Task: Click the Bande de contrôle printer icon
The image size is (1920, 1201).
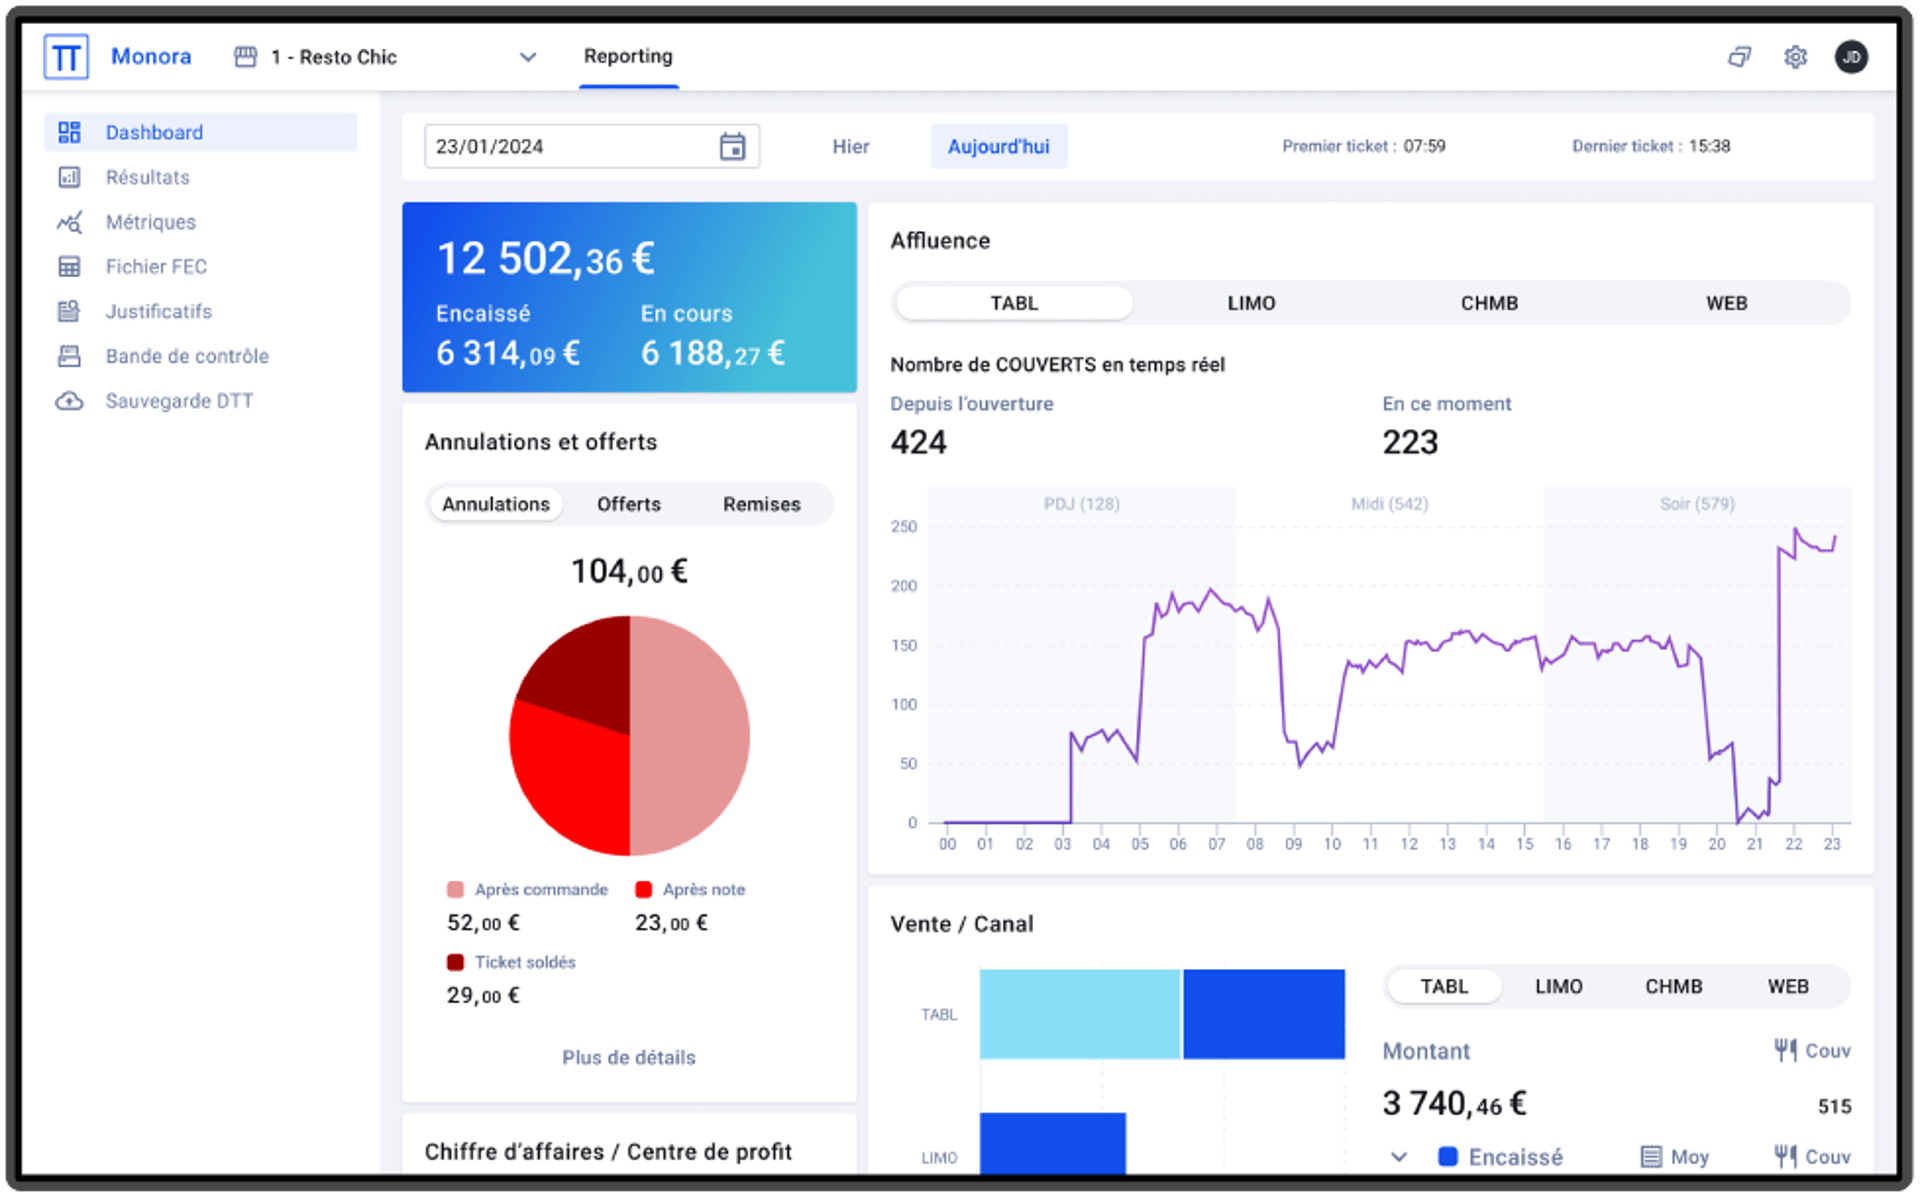Action: point(69,356)
